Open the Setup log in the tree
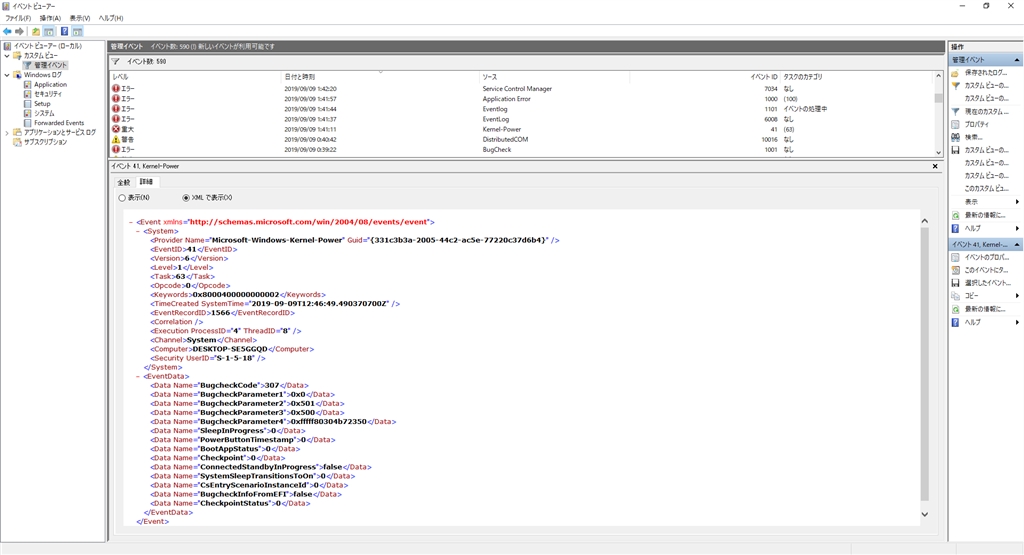The width and height of the screenshot is (1024, 555). tap(42, 104)
